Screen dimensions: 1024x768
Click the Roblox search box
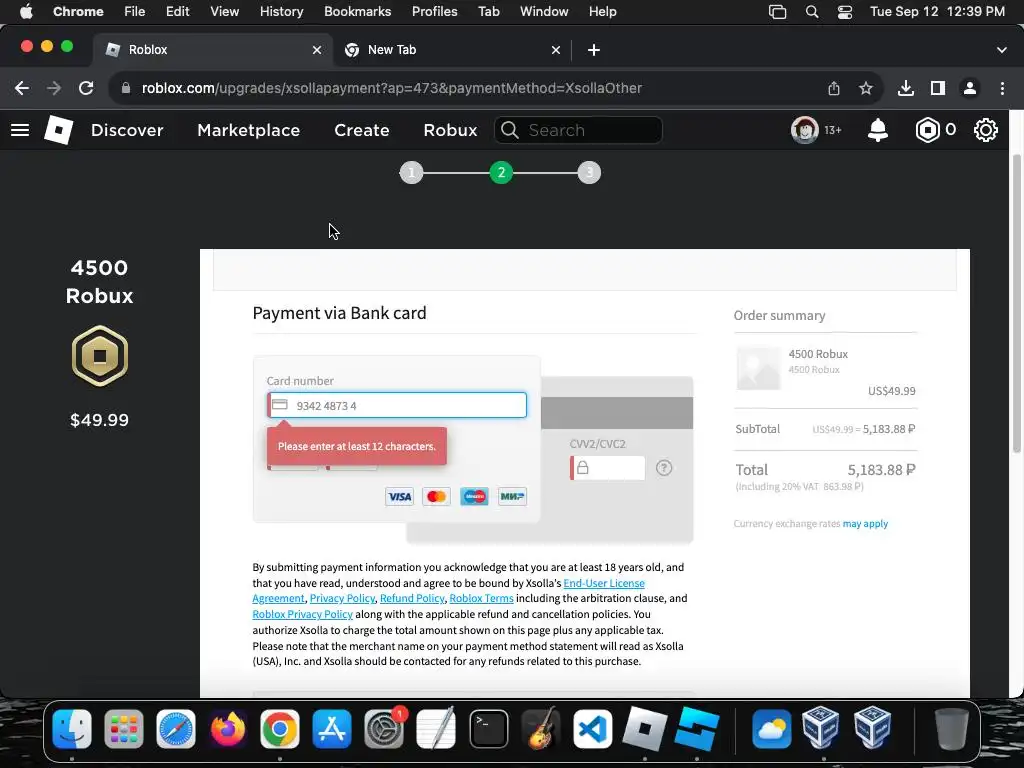(x=579, y=130)
